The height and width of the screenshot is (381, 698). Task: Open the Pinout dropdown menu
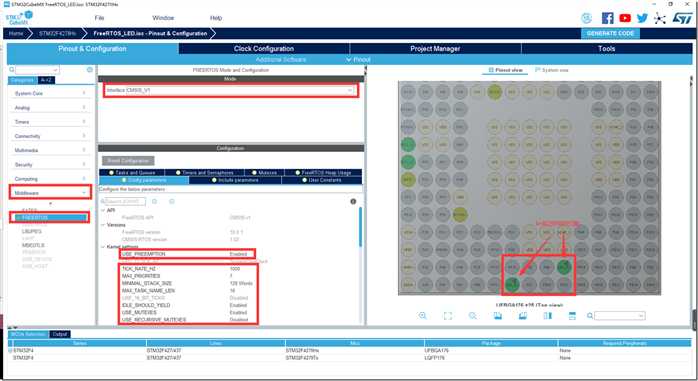tap(358, 60)
